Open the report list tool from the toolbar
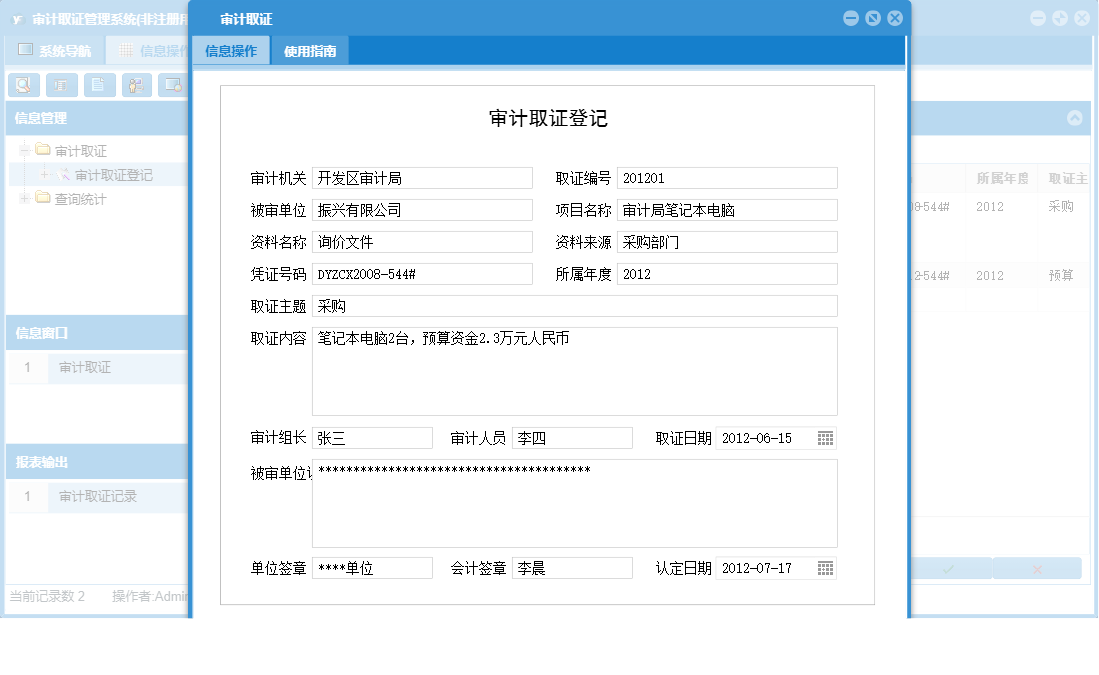This screenshot has height=675, width=1099. 62,85
